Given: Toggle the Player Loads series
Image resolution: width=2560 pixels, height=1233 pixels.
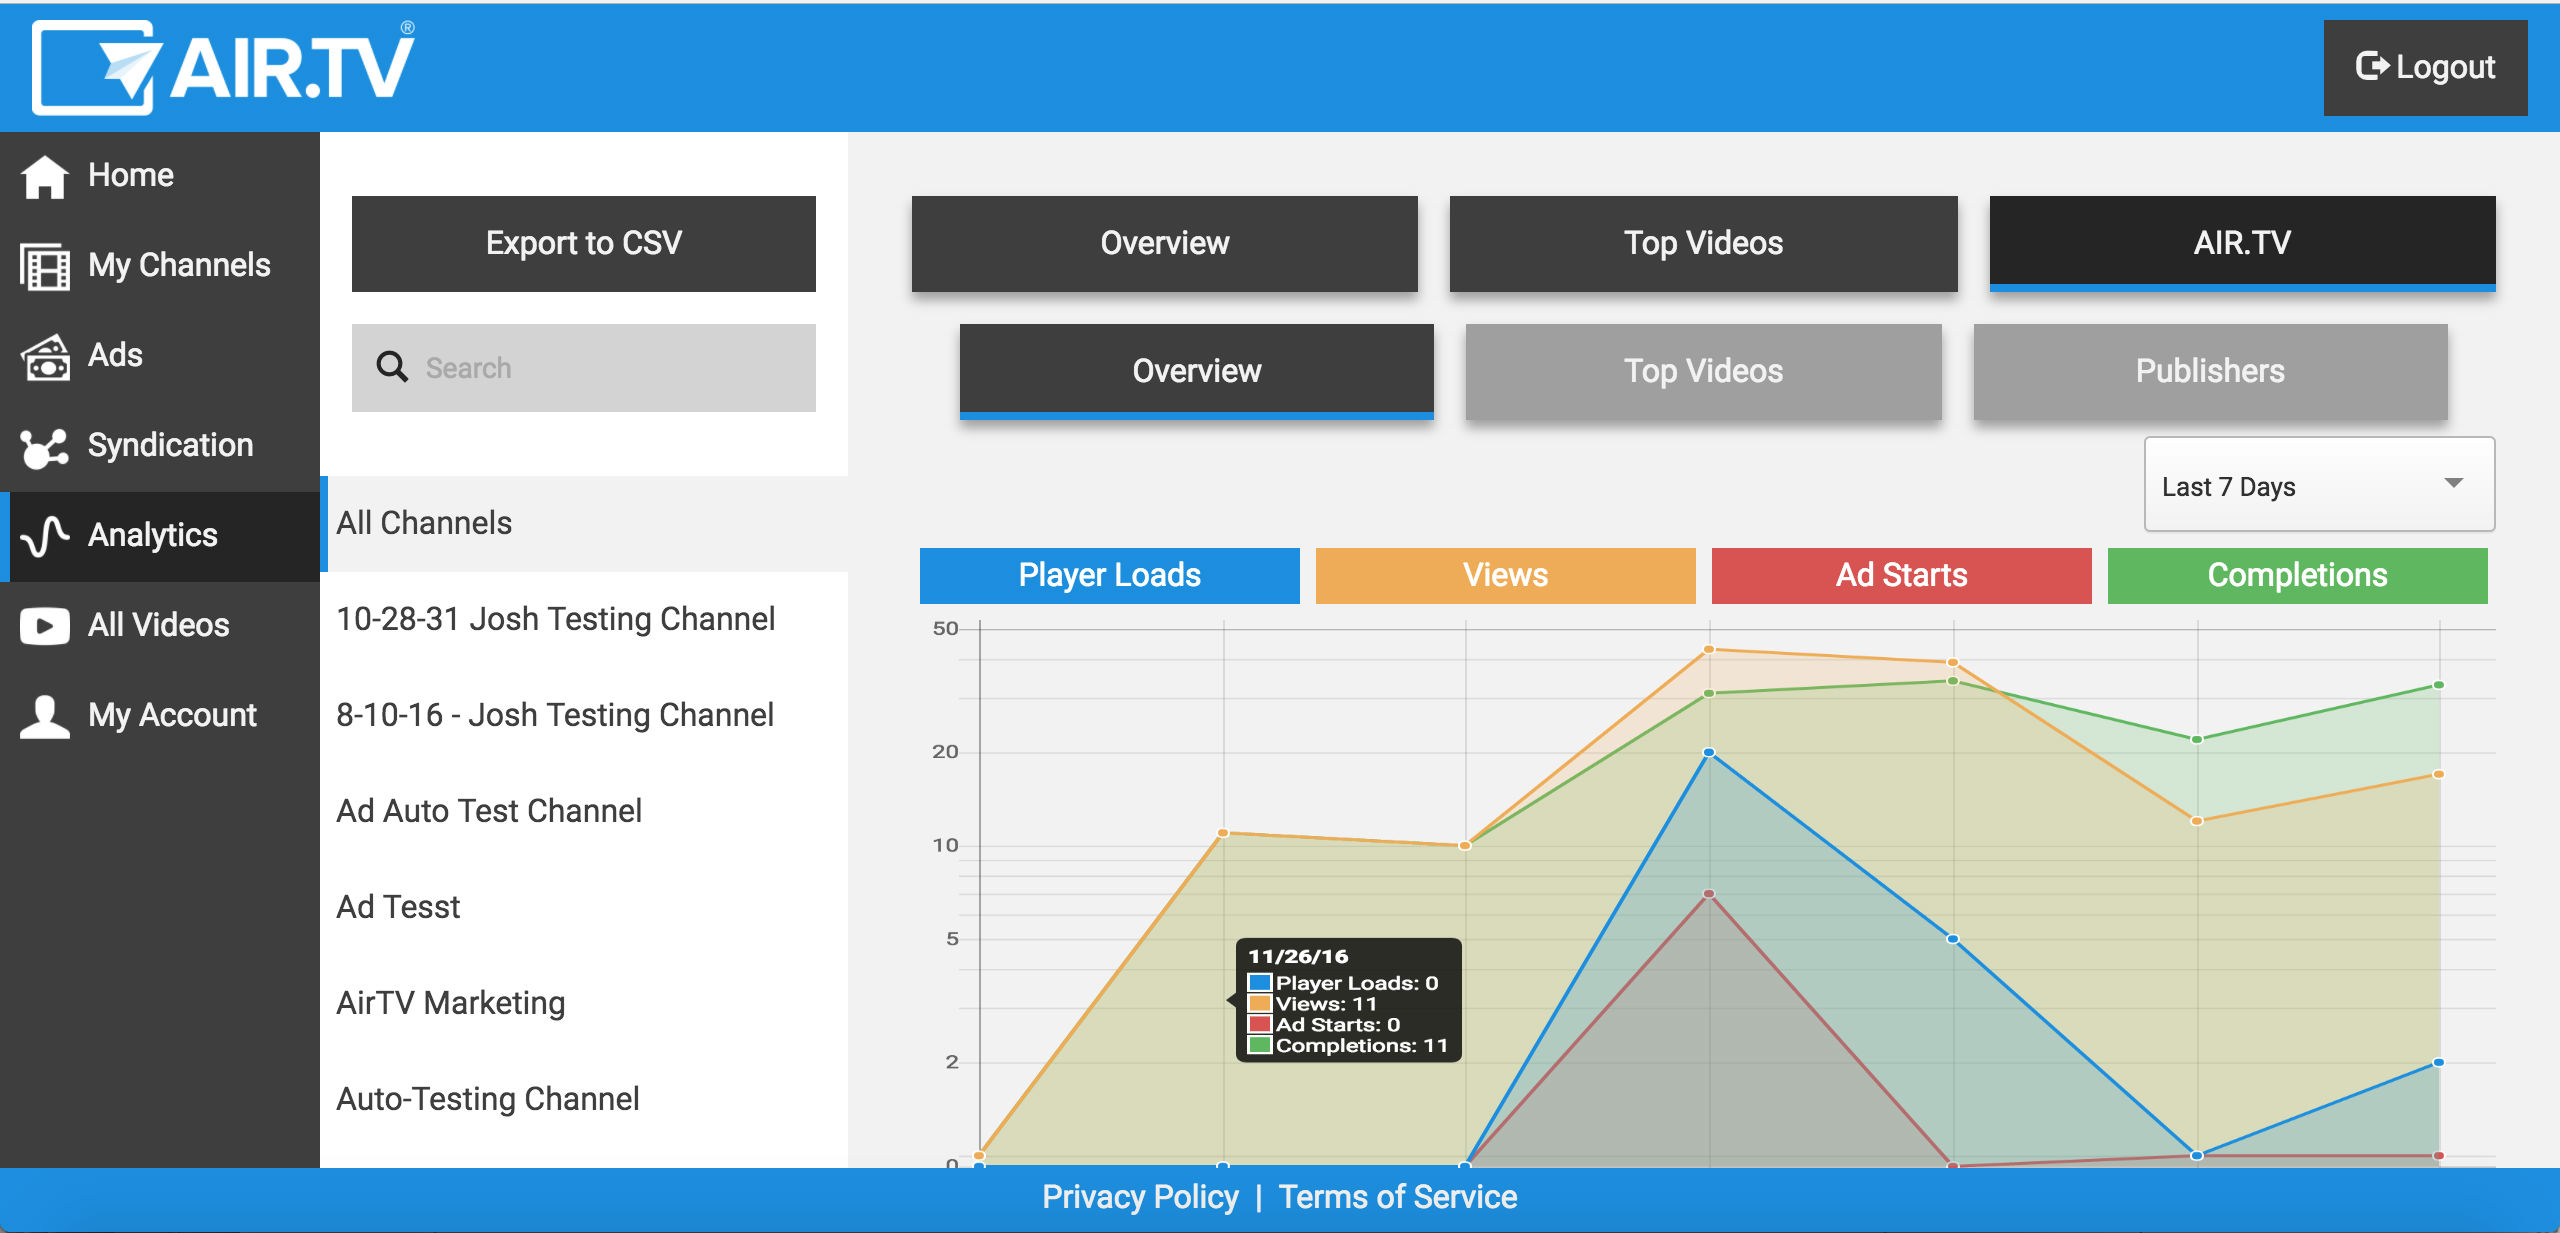Looking at the screenshot, I should [x=1109, y=575].
